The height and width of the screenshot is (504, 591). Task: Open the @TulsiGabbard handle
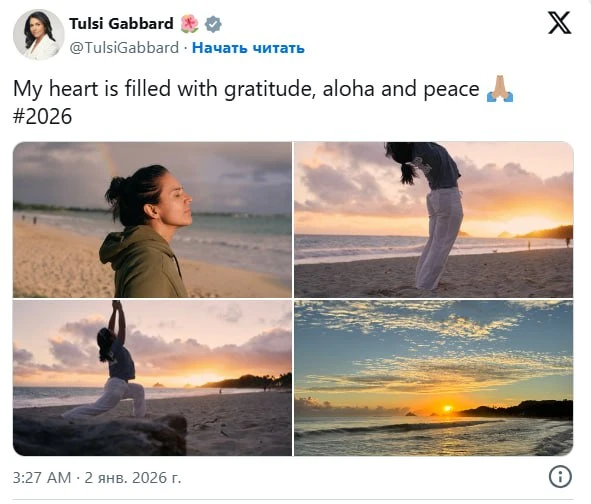click(x=124, y=48)
